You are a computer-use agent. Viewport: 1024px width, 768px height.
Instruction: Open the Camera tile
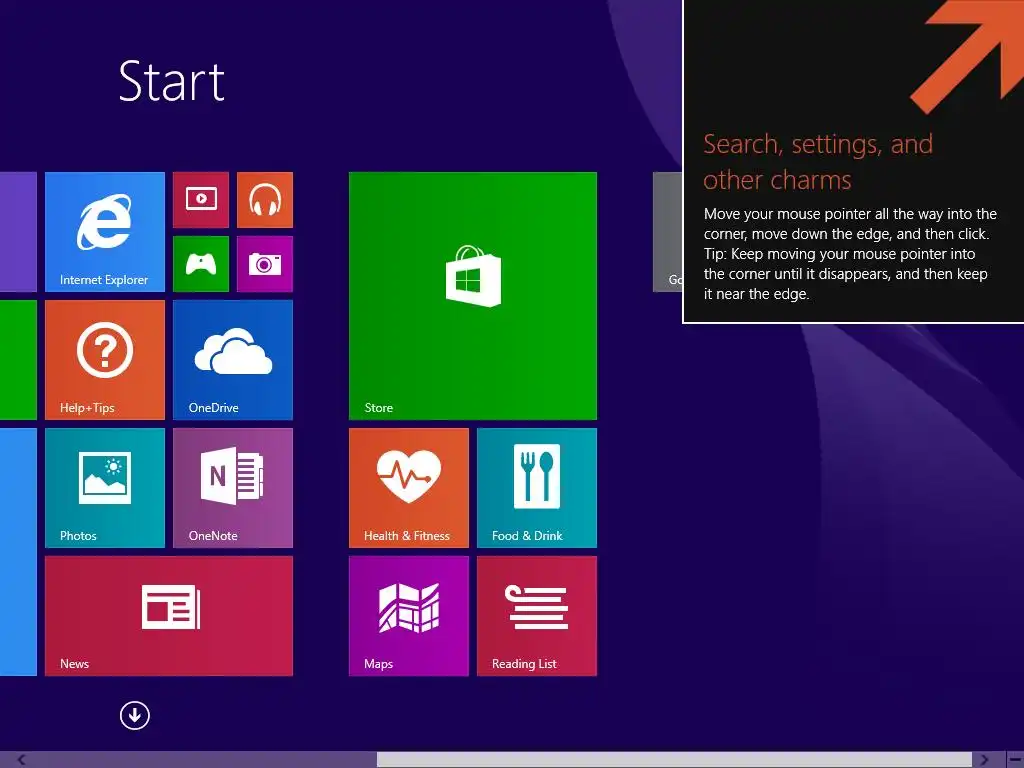(264, 264)
